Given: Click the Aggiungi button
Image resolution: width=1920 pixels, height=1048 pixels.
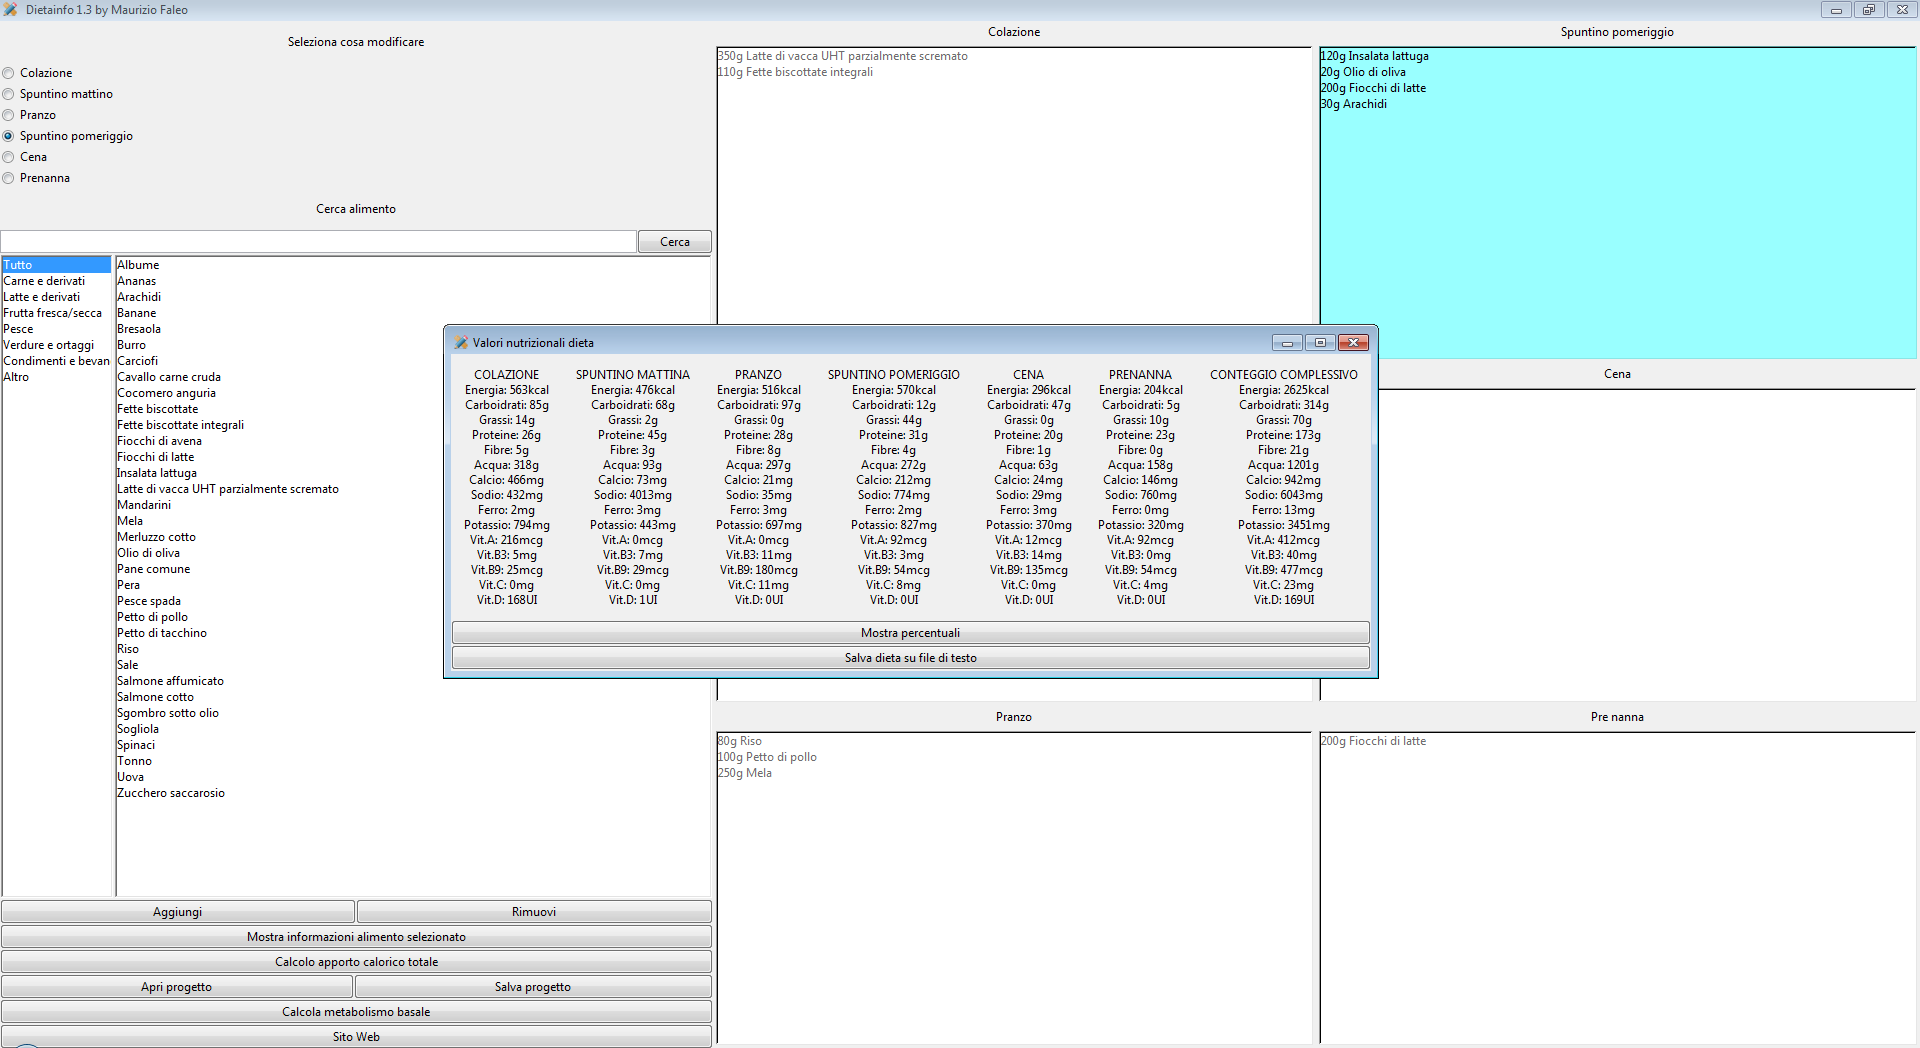Looking at the screenshot, I should pyautogui.click(x=178, y=912).
